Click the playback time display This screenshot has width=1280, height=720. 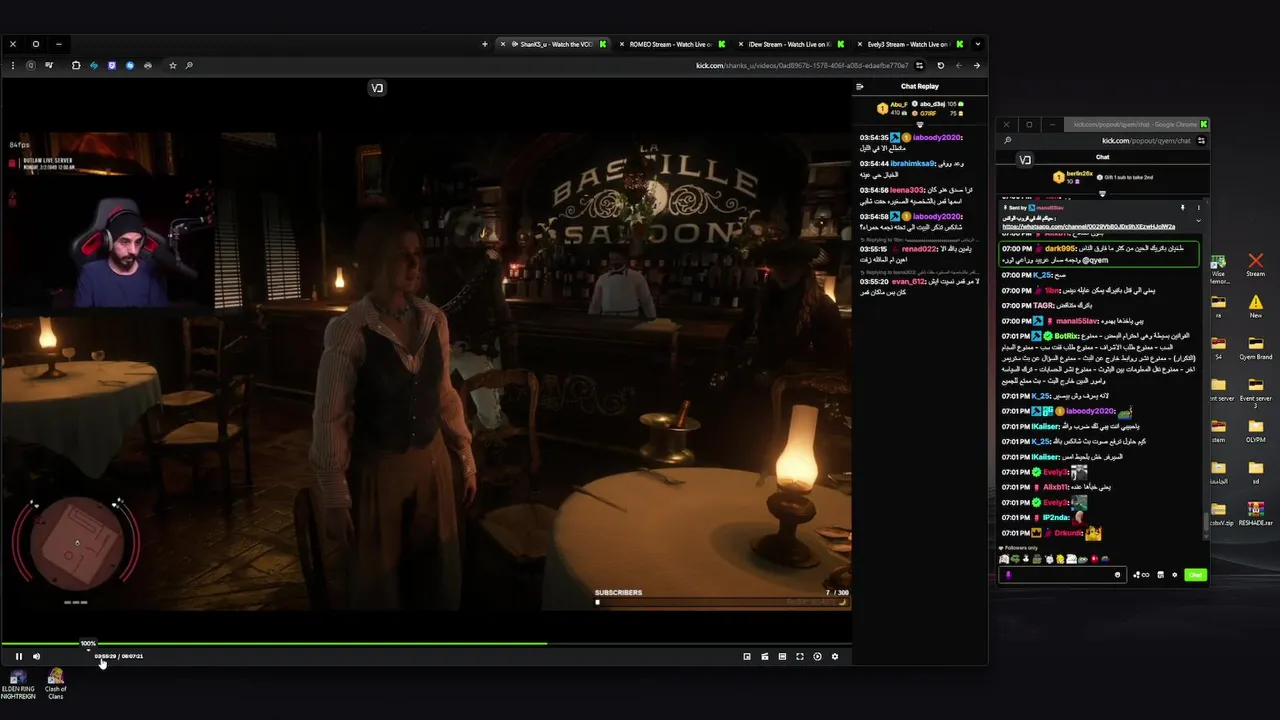tap(119, 656)
